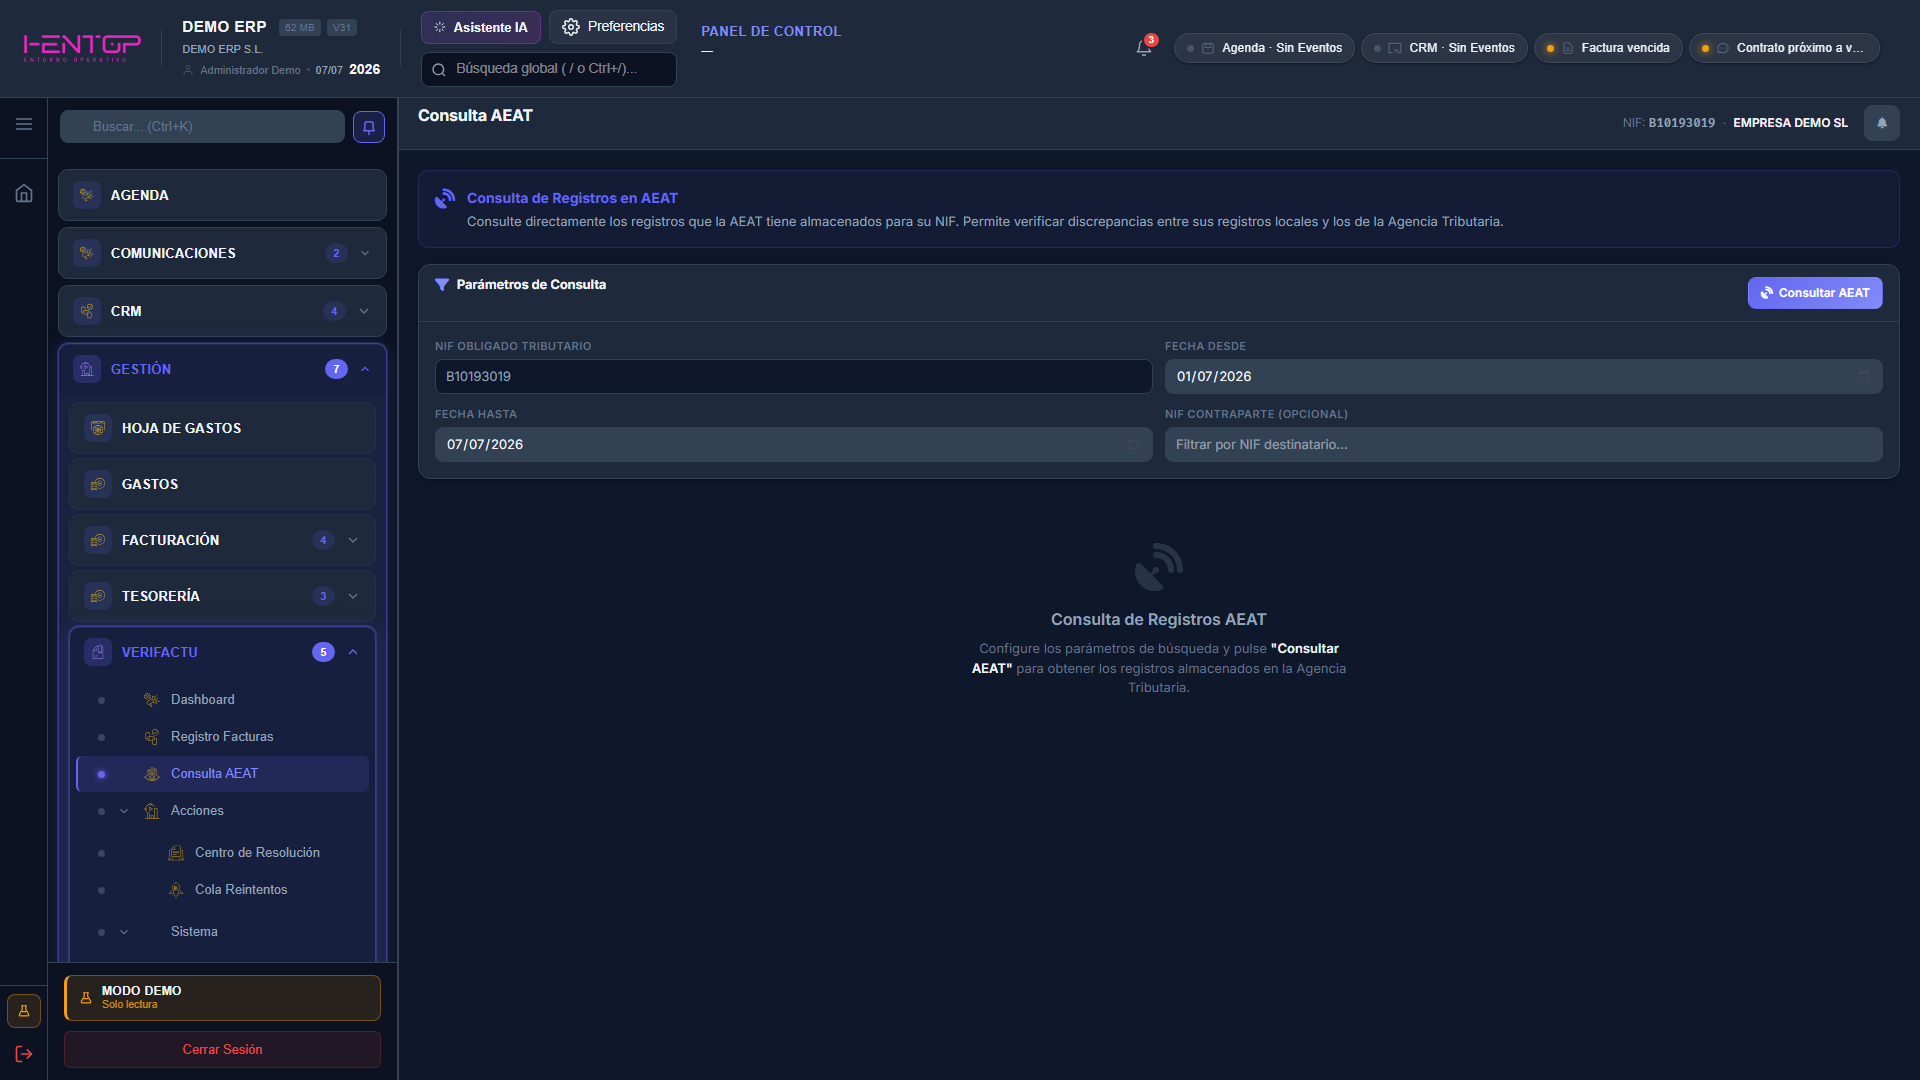The image size is (1920, 1080).
Task: Click the Cola Reintentos icon
Action: [176, 890]
